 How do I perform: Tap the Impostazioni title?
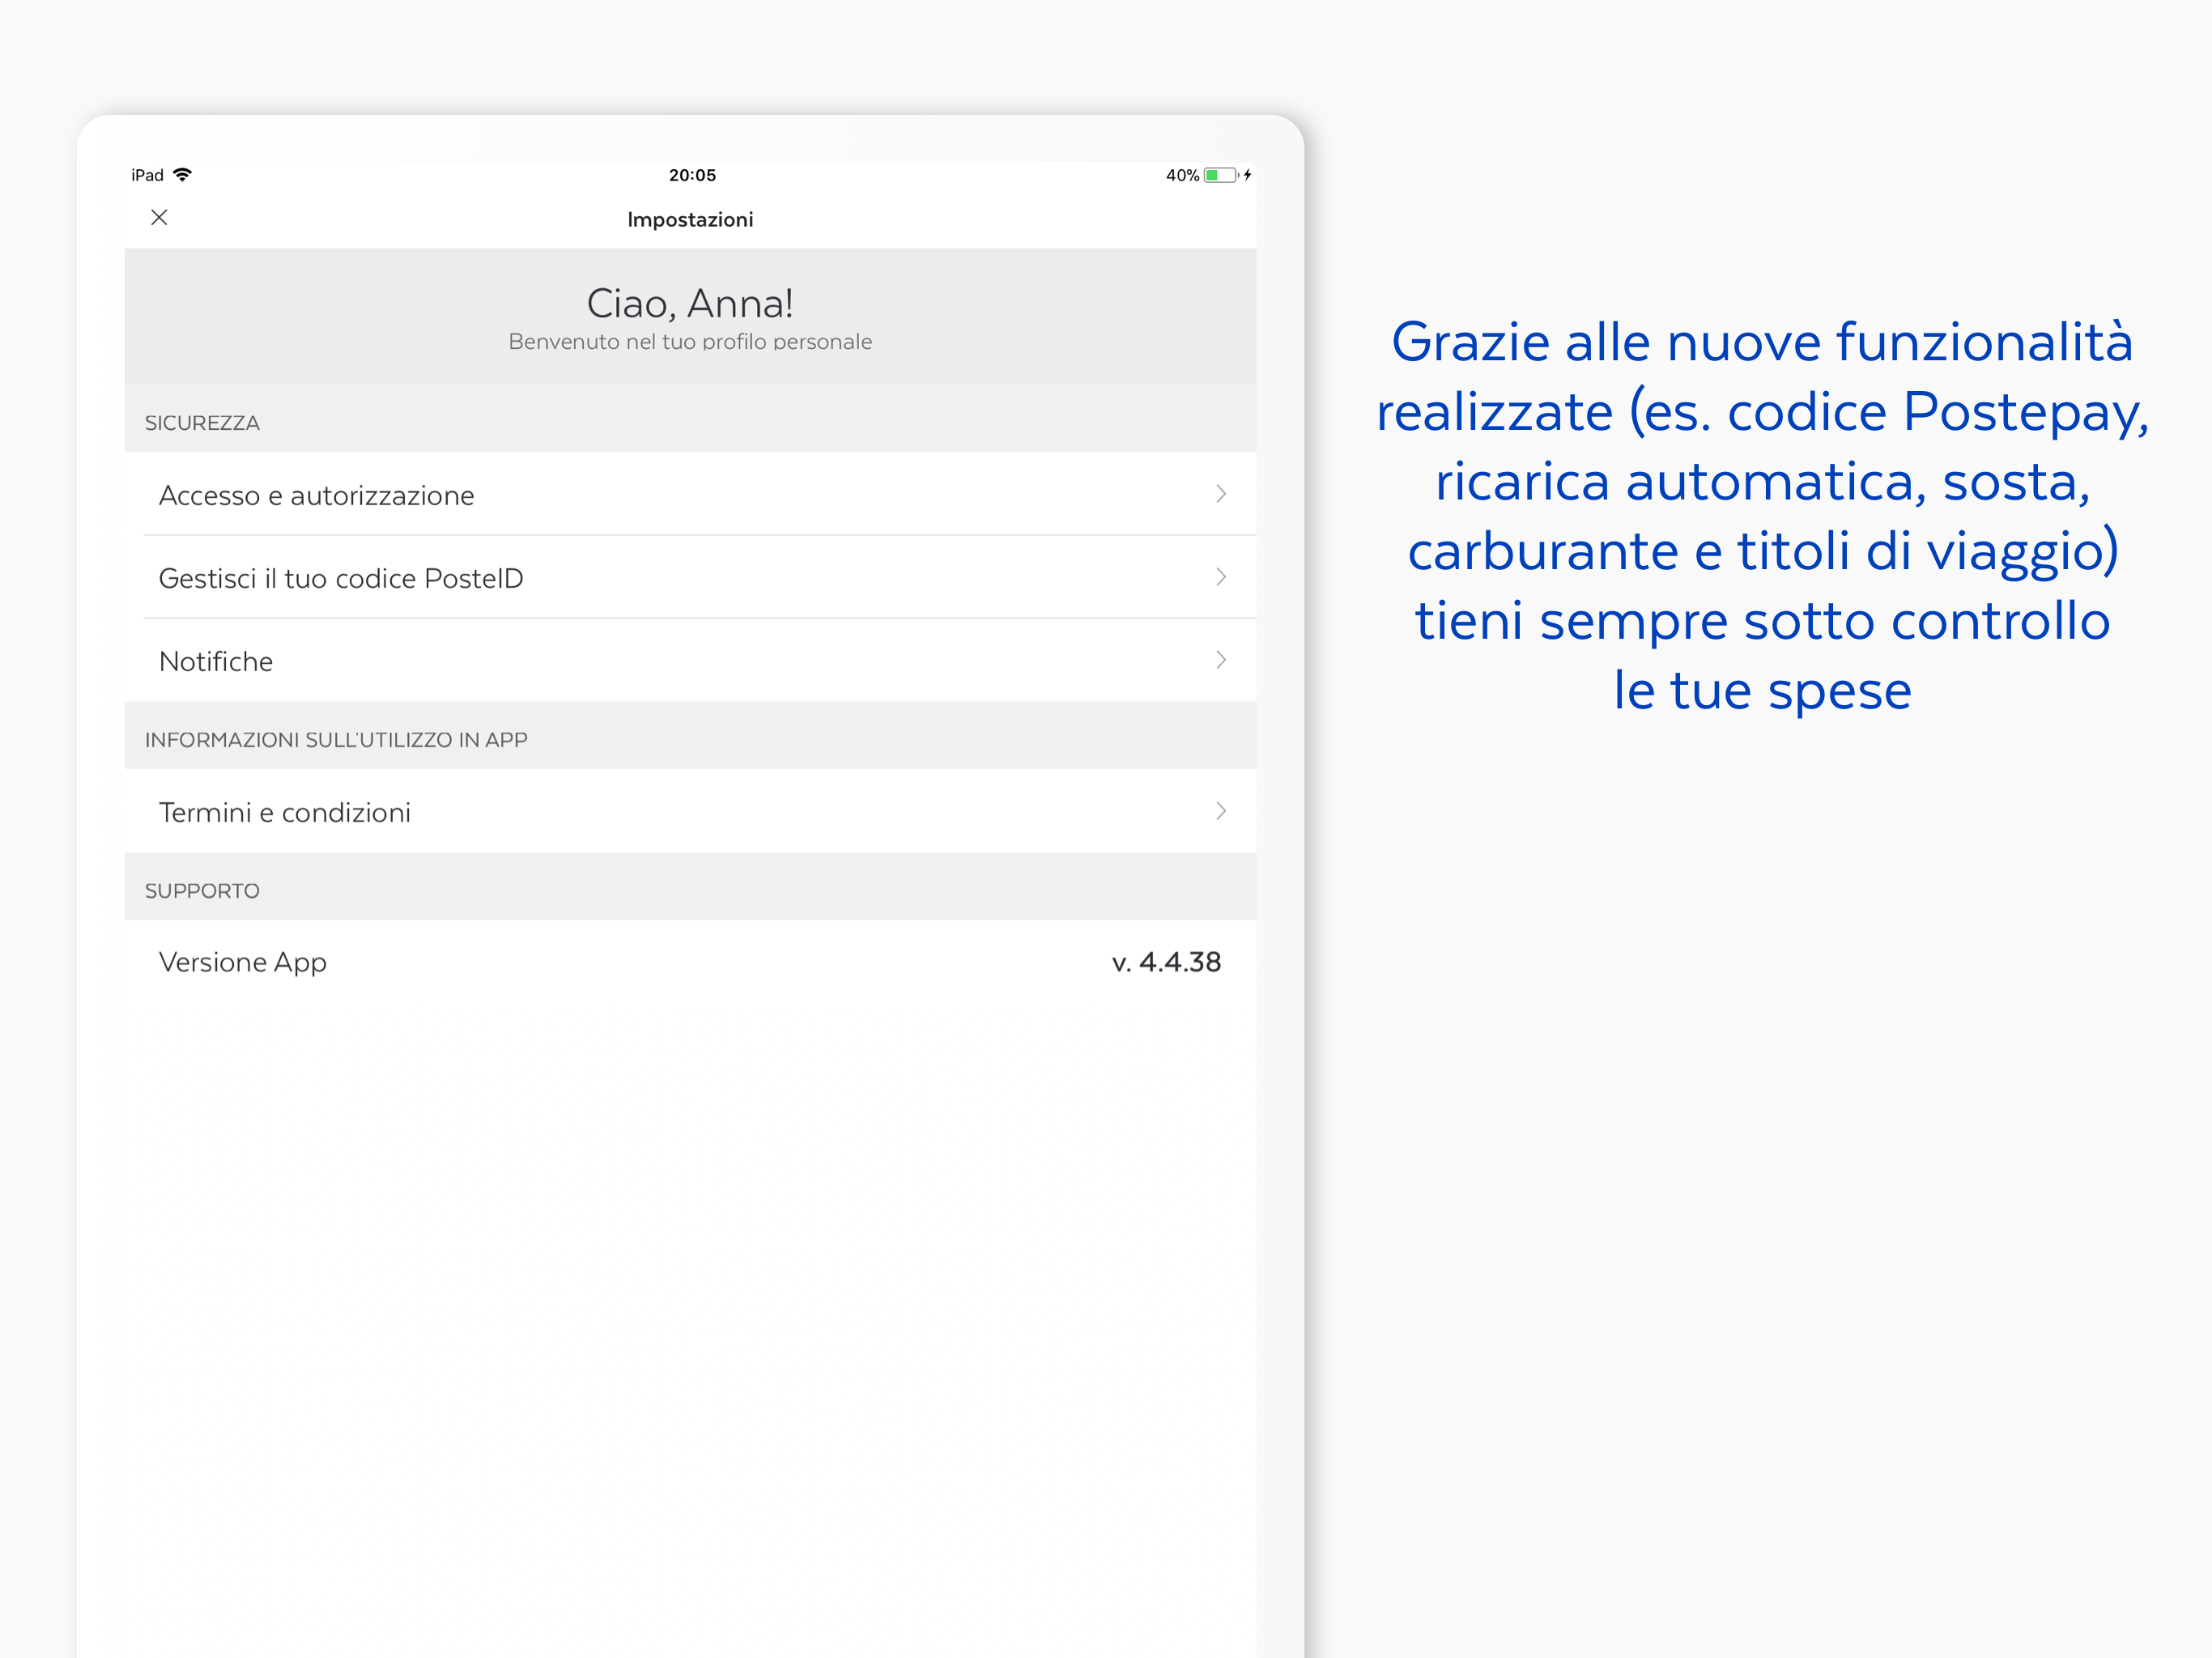[690, 219]
